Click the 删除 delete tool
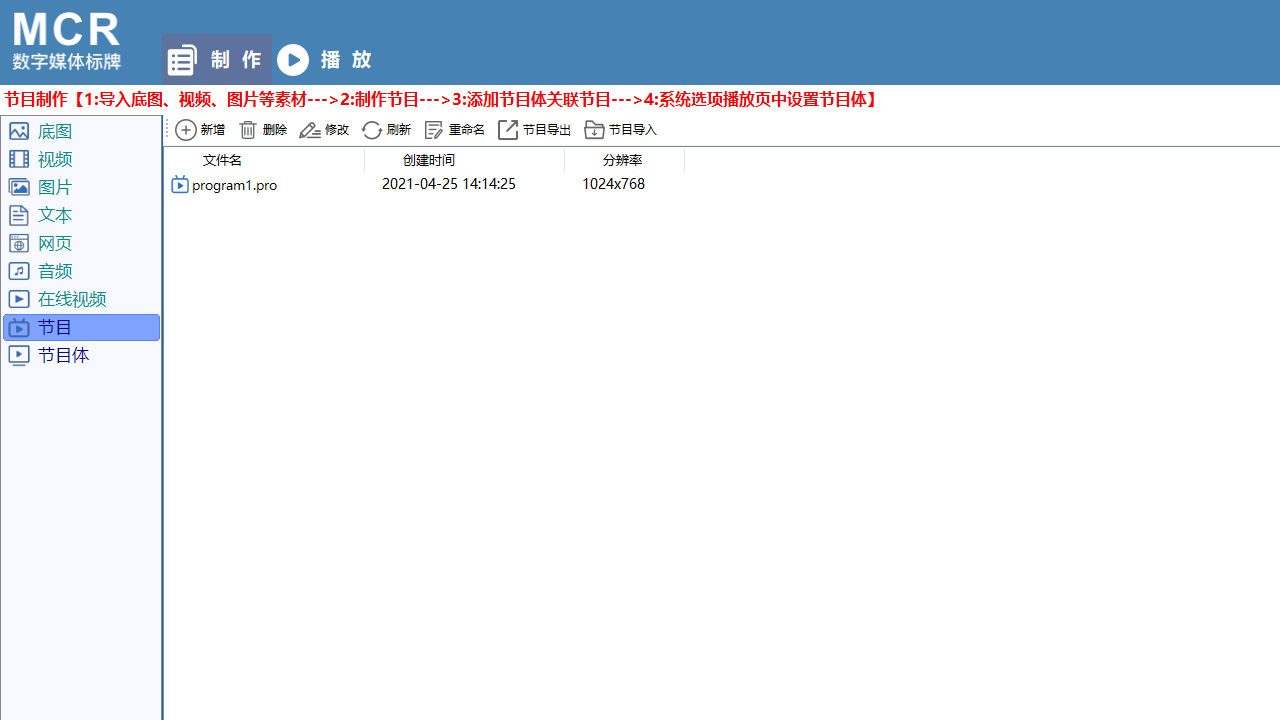 point(262,130)
